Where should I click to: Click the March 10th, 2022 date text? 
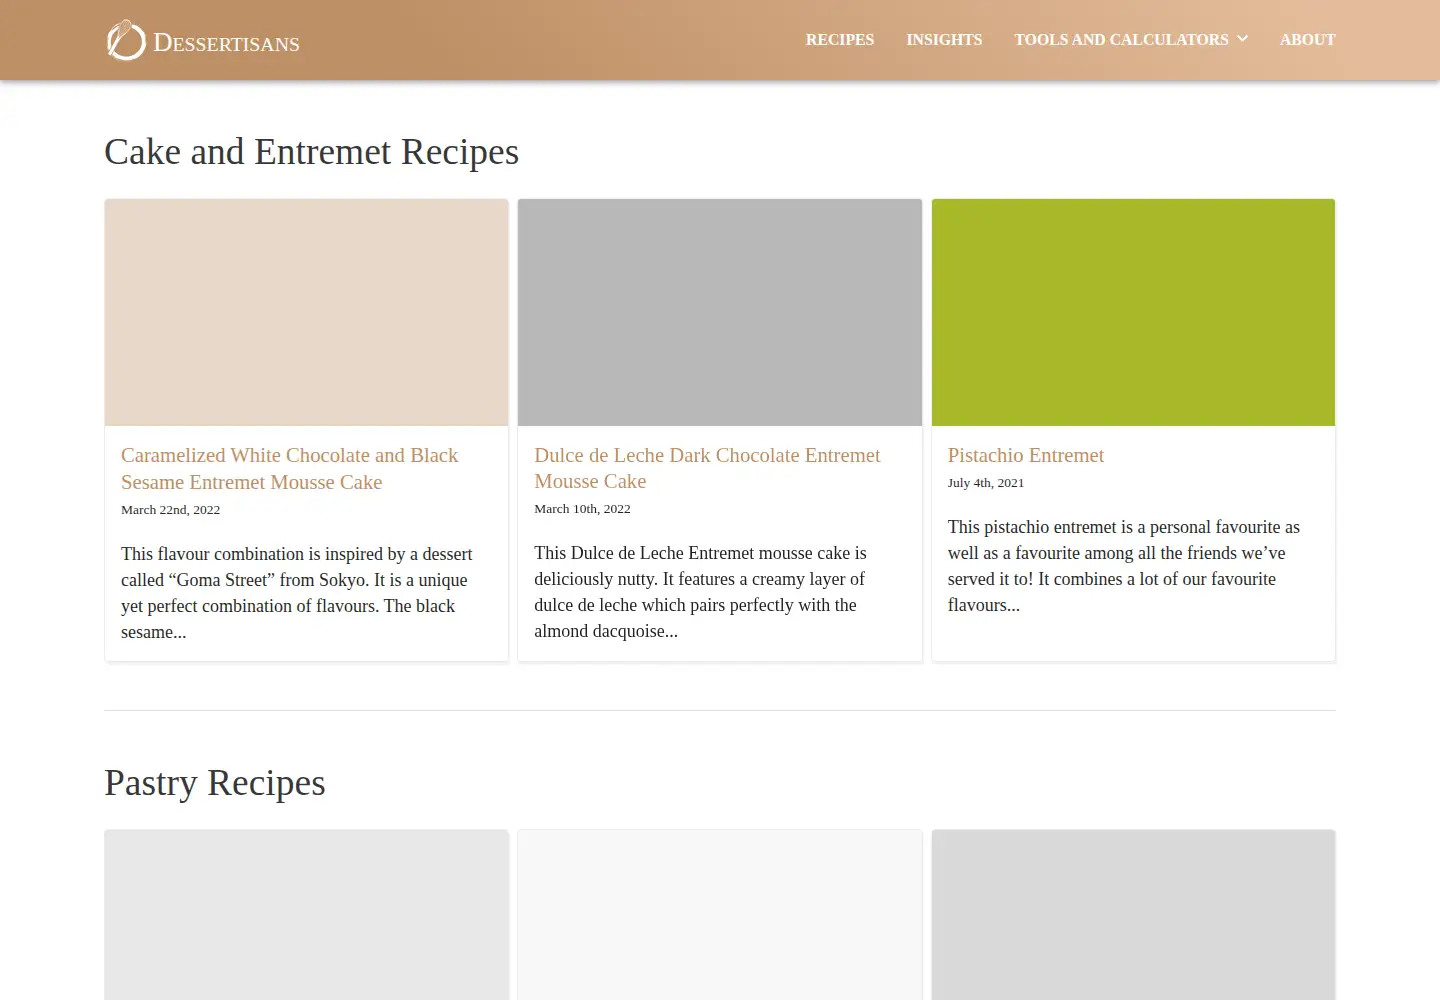coord(582,509)
